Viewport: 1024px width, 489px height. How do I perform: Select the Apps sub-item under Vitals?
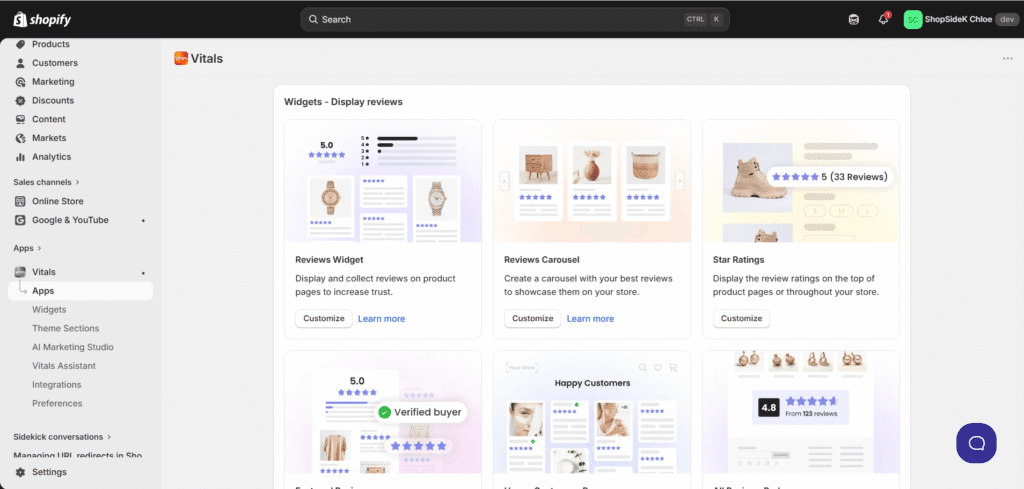80,291
